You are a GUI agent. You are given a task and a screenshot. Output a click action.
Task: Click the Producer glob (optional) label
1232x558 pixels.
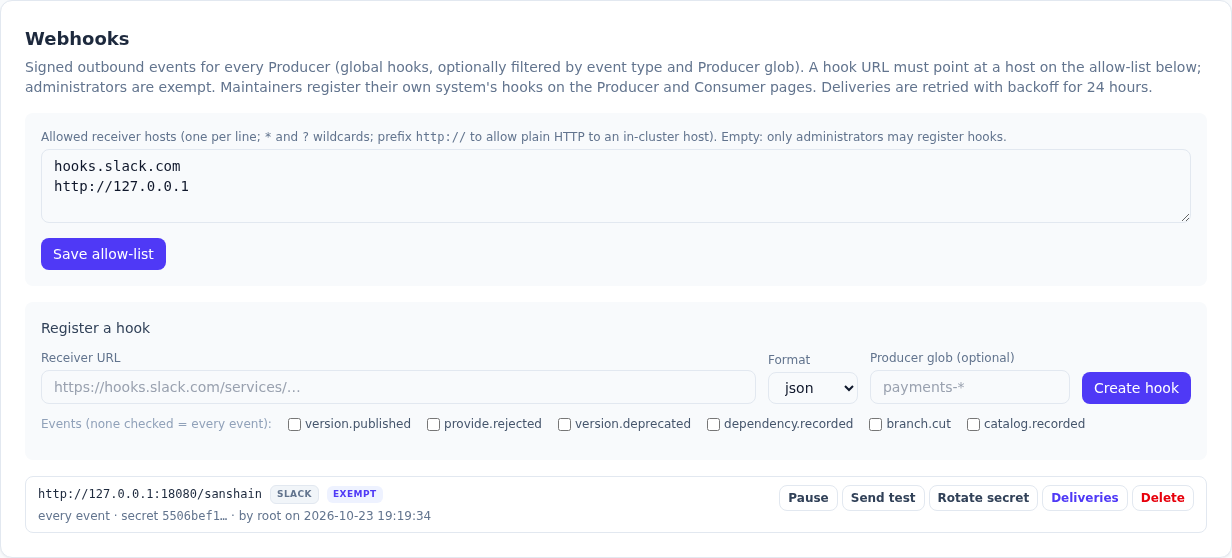point(942,357)
